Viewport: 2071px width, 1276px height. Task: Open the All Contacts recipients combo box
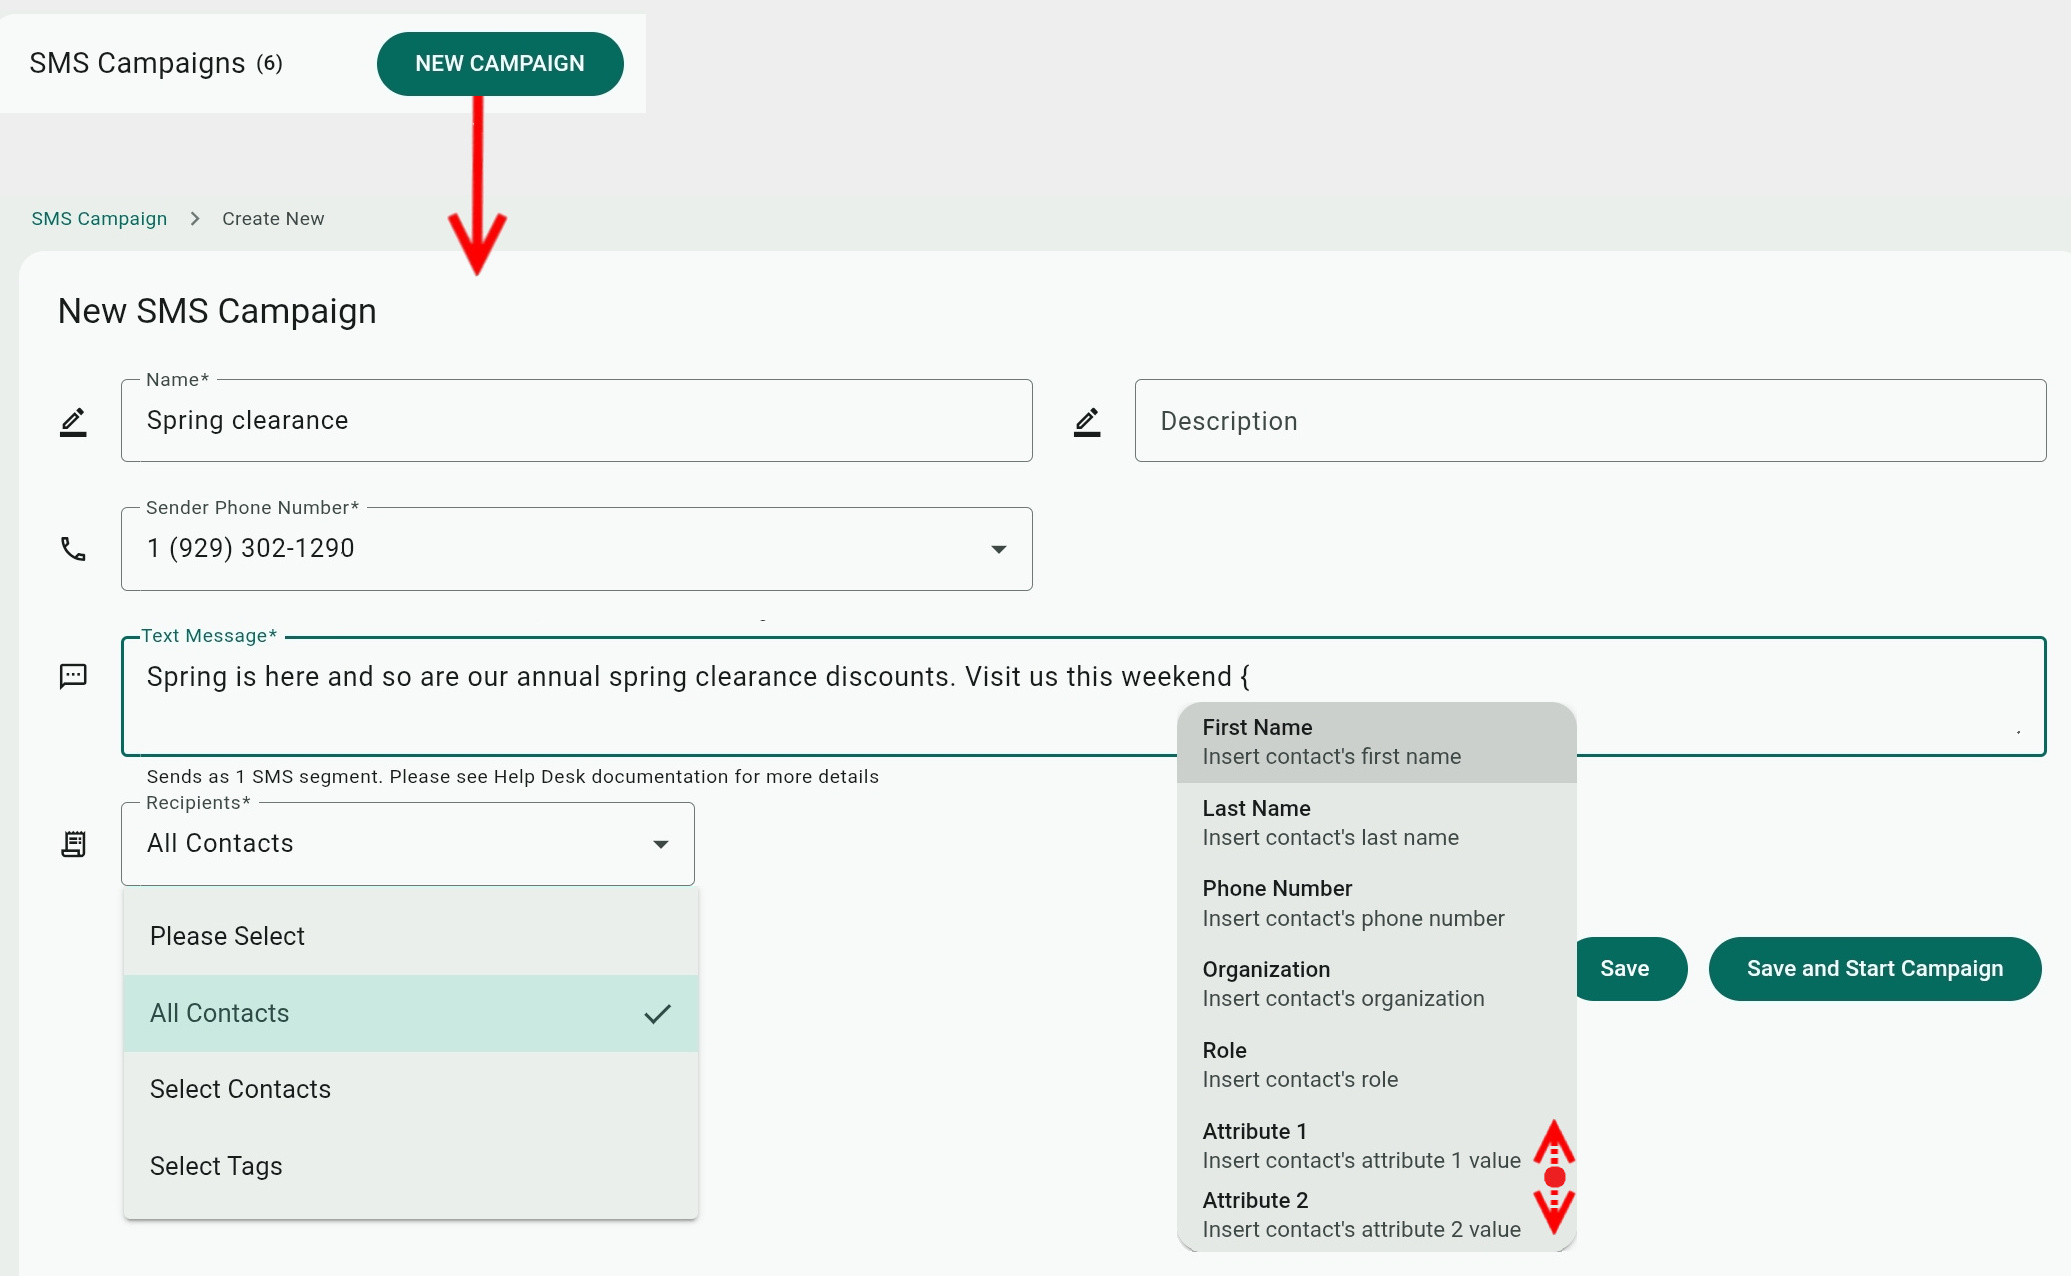coord(390,844)
